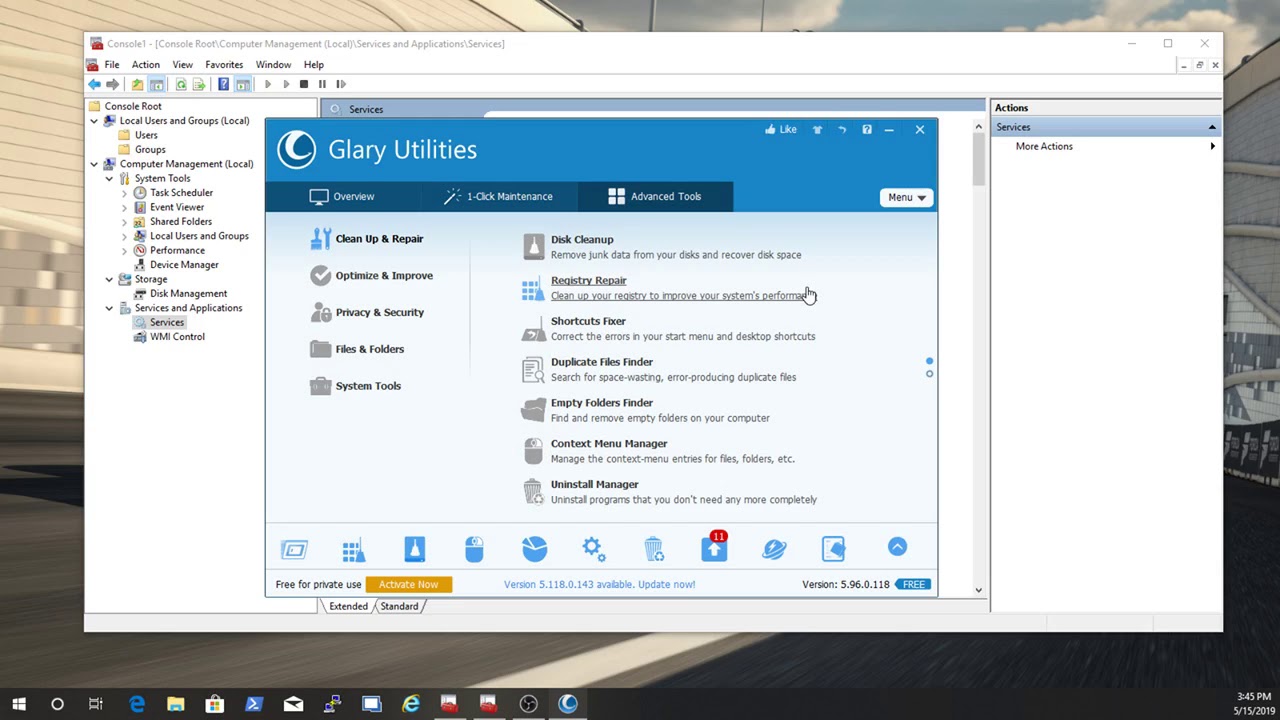Open the pie chart disk analysis icon
Screen dimensions: 1280x720
point(534,548)
